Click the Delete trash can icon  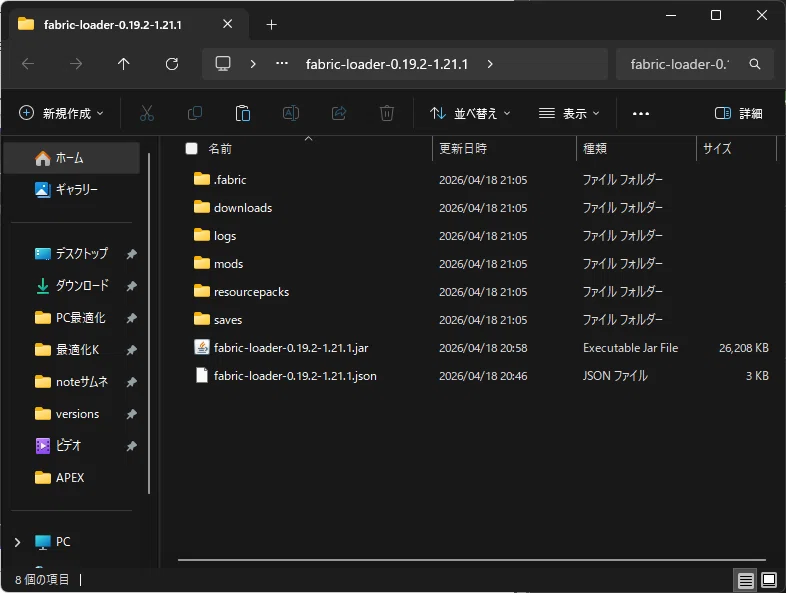tap(386, 113)
